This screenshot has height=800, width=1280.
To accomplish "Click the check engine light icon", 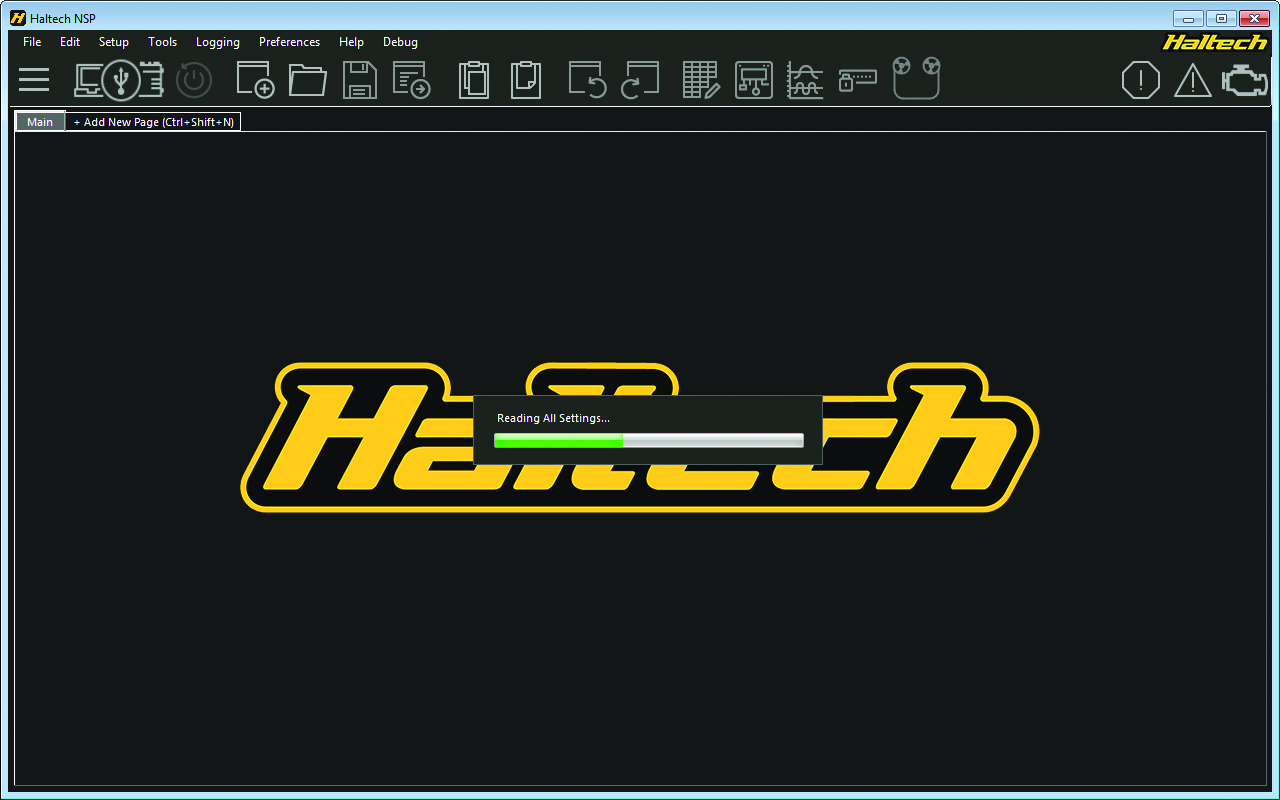I will tap(1245, 80).
